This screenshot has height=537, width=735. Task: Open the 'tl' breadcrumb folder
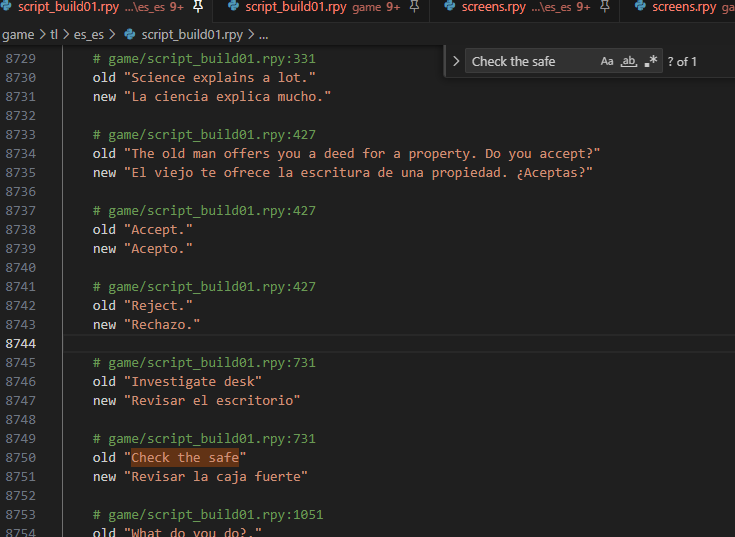pos(54,35)
